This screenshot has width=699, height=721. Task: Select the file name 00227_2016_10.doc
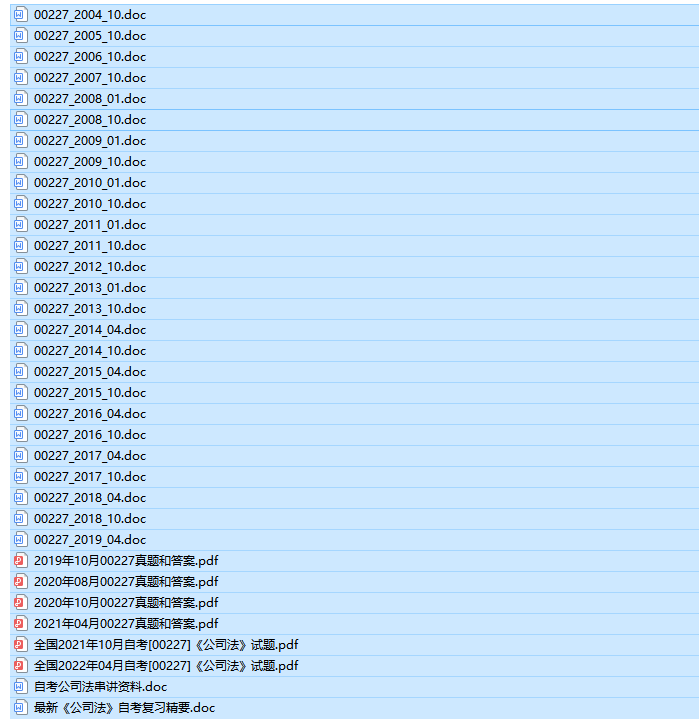coord(90,435)
